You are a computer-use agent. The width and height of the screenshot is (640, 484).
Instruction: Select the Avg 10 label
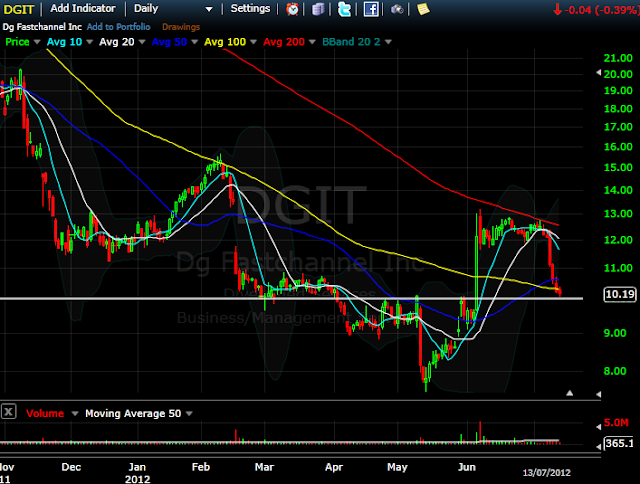tap(64, 42)
